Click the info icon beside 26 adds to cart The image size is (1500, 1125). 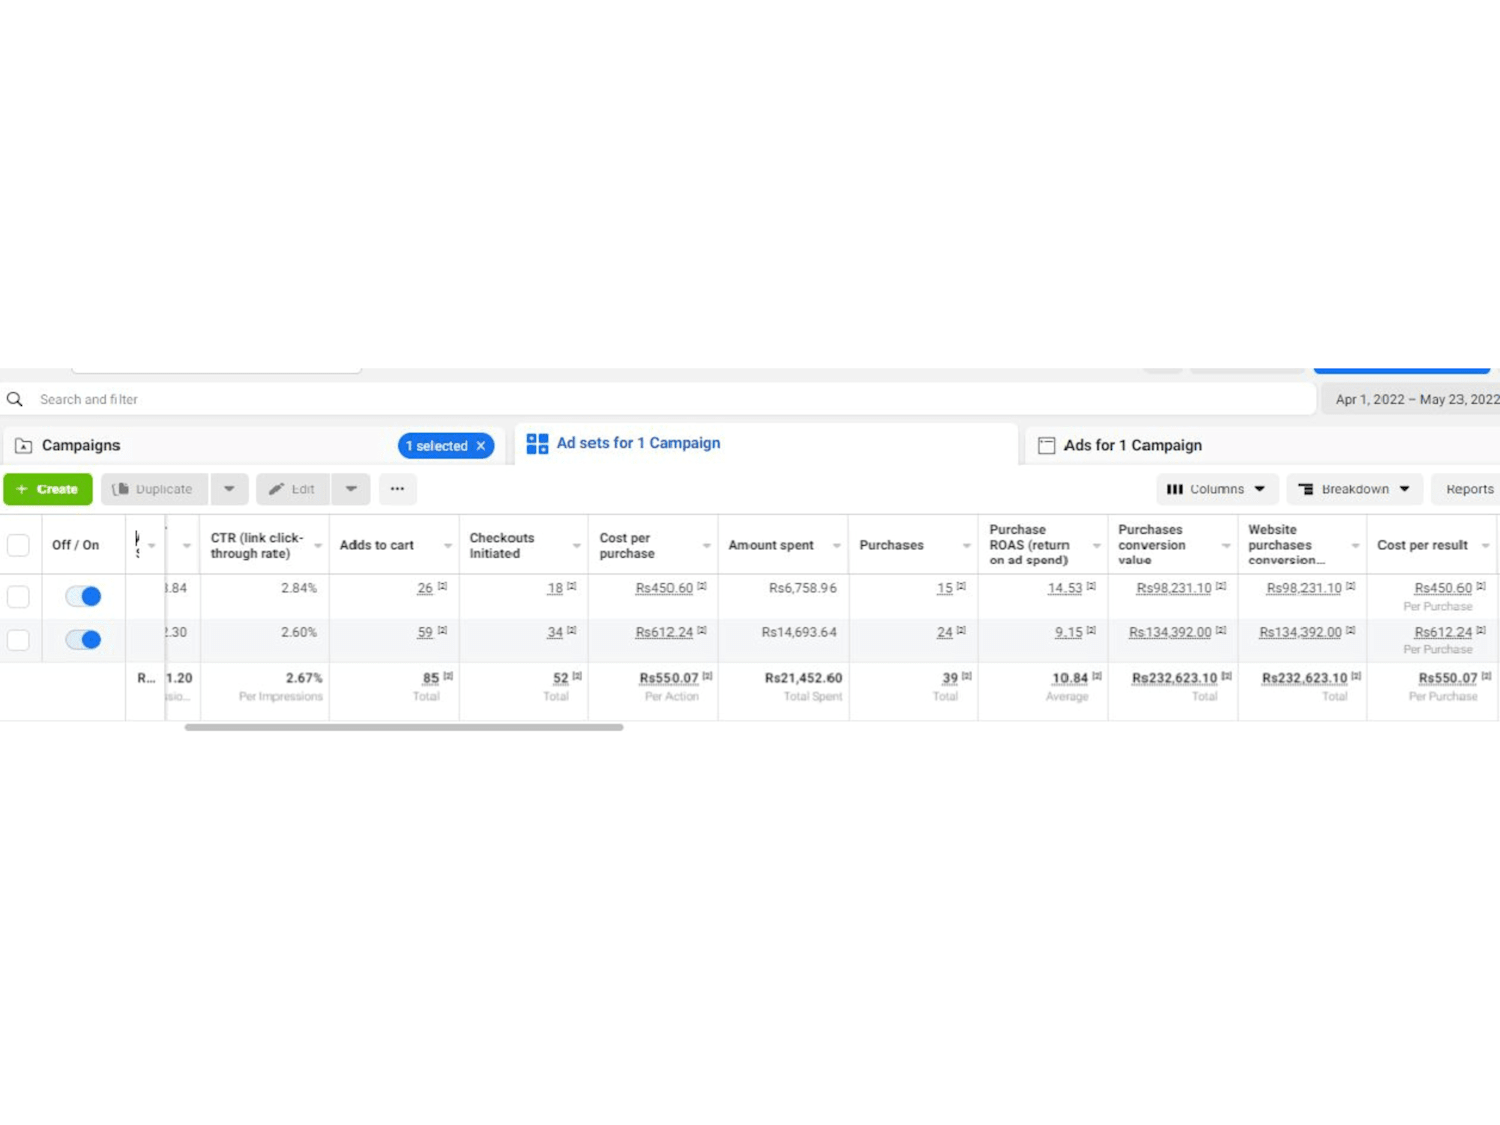442,586
